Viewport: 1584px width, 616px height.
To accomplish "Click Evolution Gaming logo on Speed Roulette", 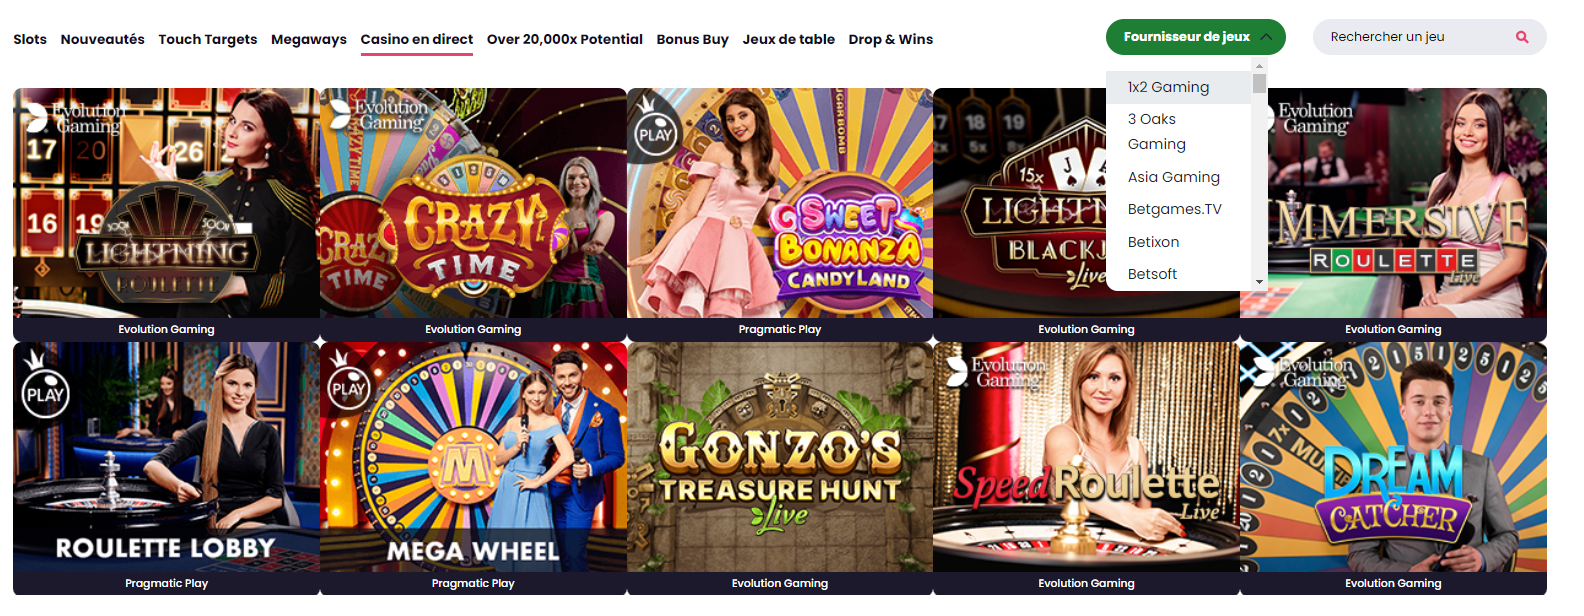I will 996,372.
